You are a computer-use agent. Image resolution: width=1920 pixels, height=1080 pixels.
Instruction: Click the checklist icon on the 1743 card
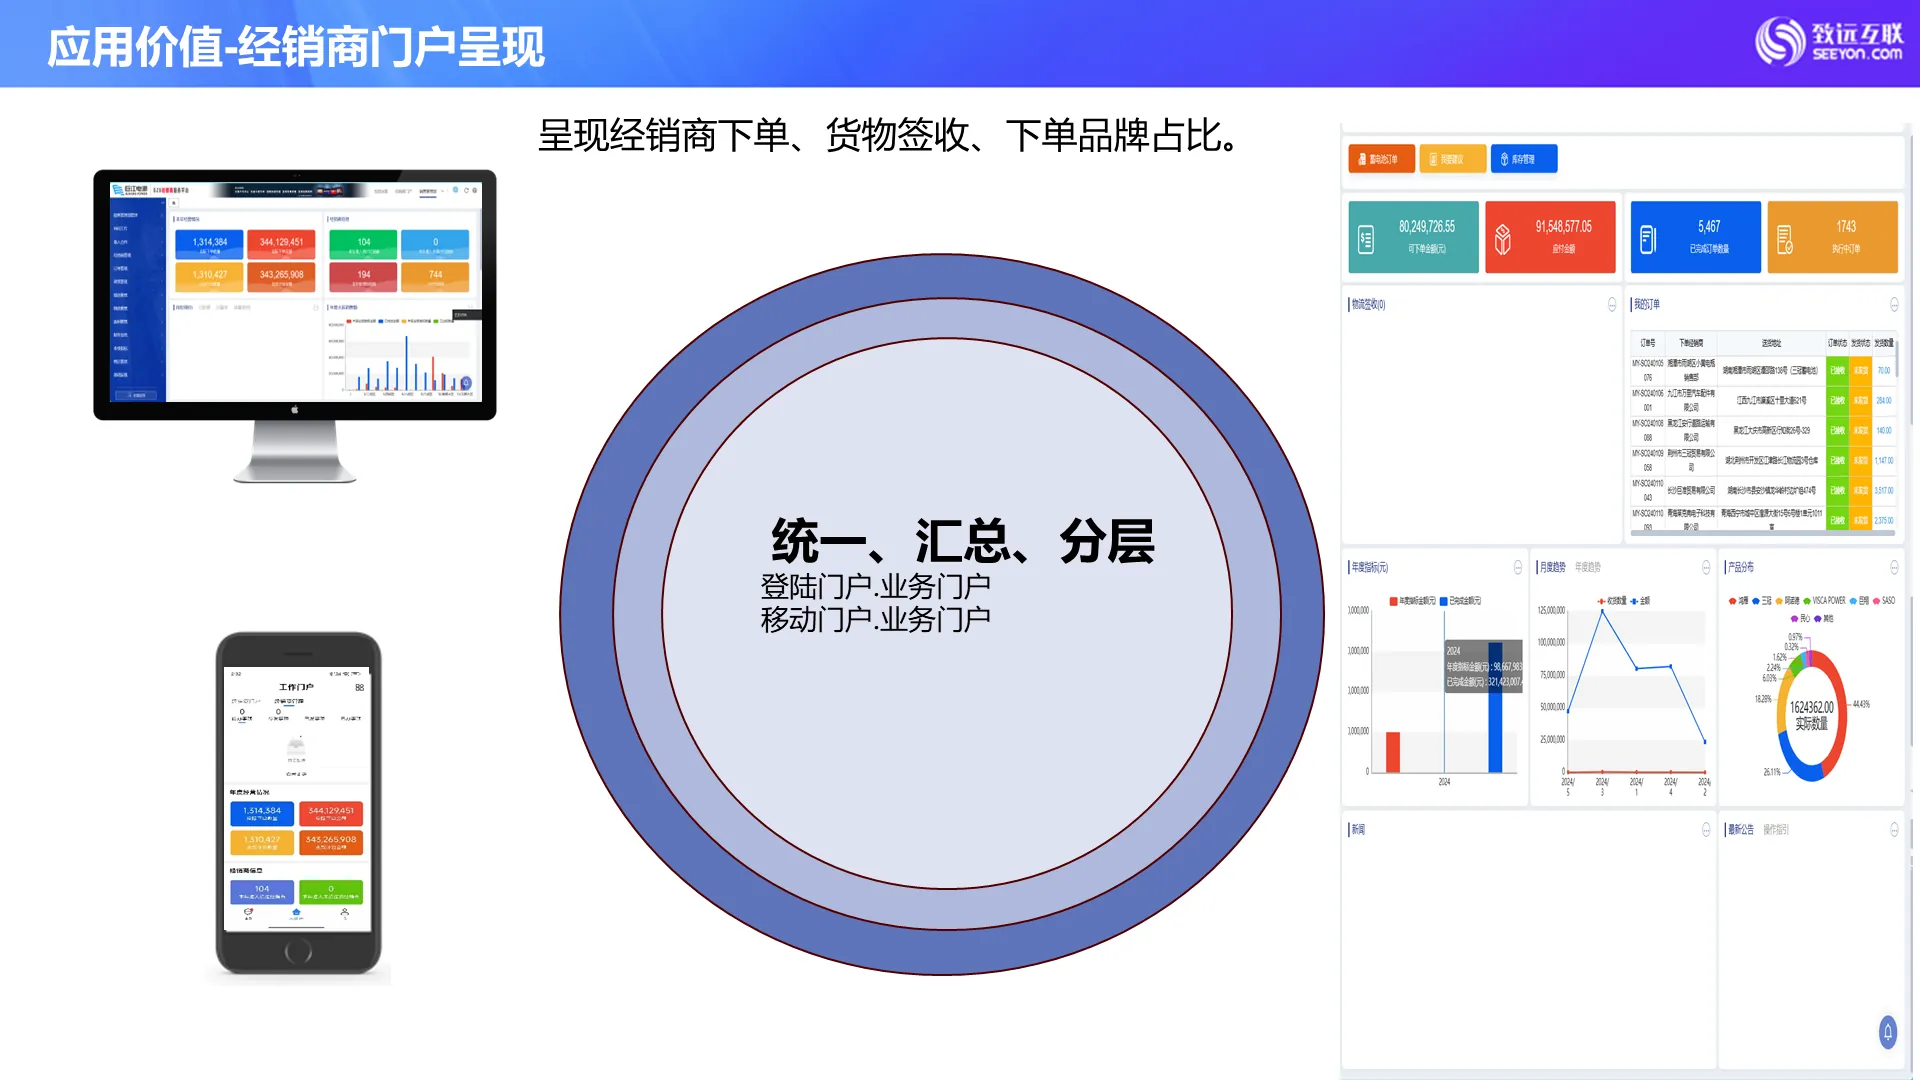1785,239
